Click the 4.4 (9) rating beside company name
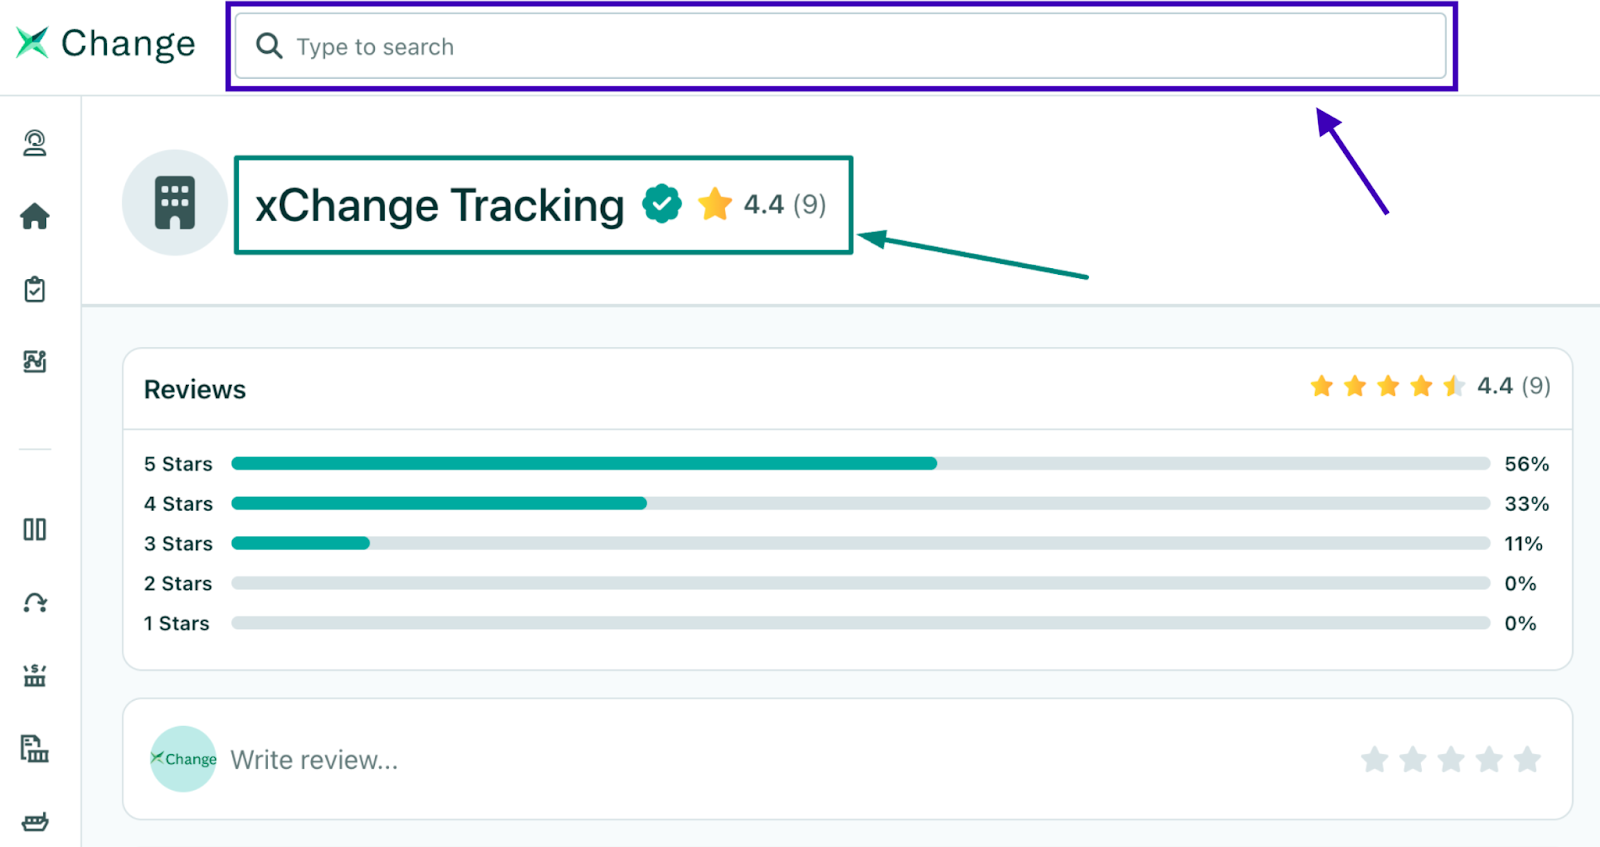This screenshot has height=847, width=1600. coord(770,205)
